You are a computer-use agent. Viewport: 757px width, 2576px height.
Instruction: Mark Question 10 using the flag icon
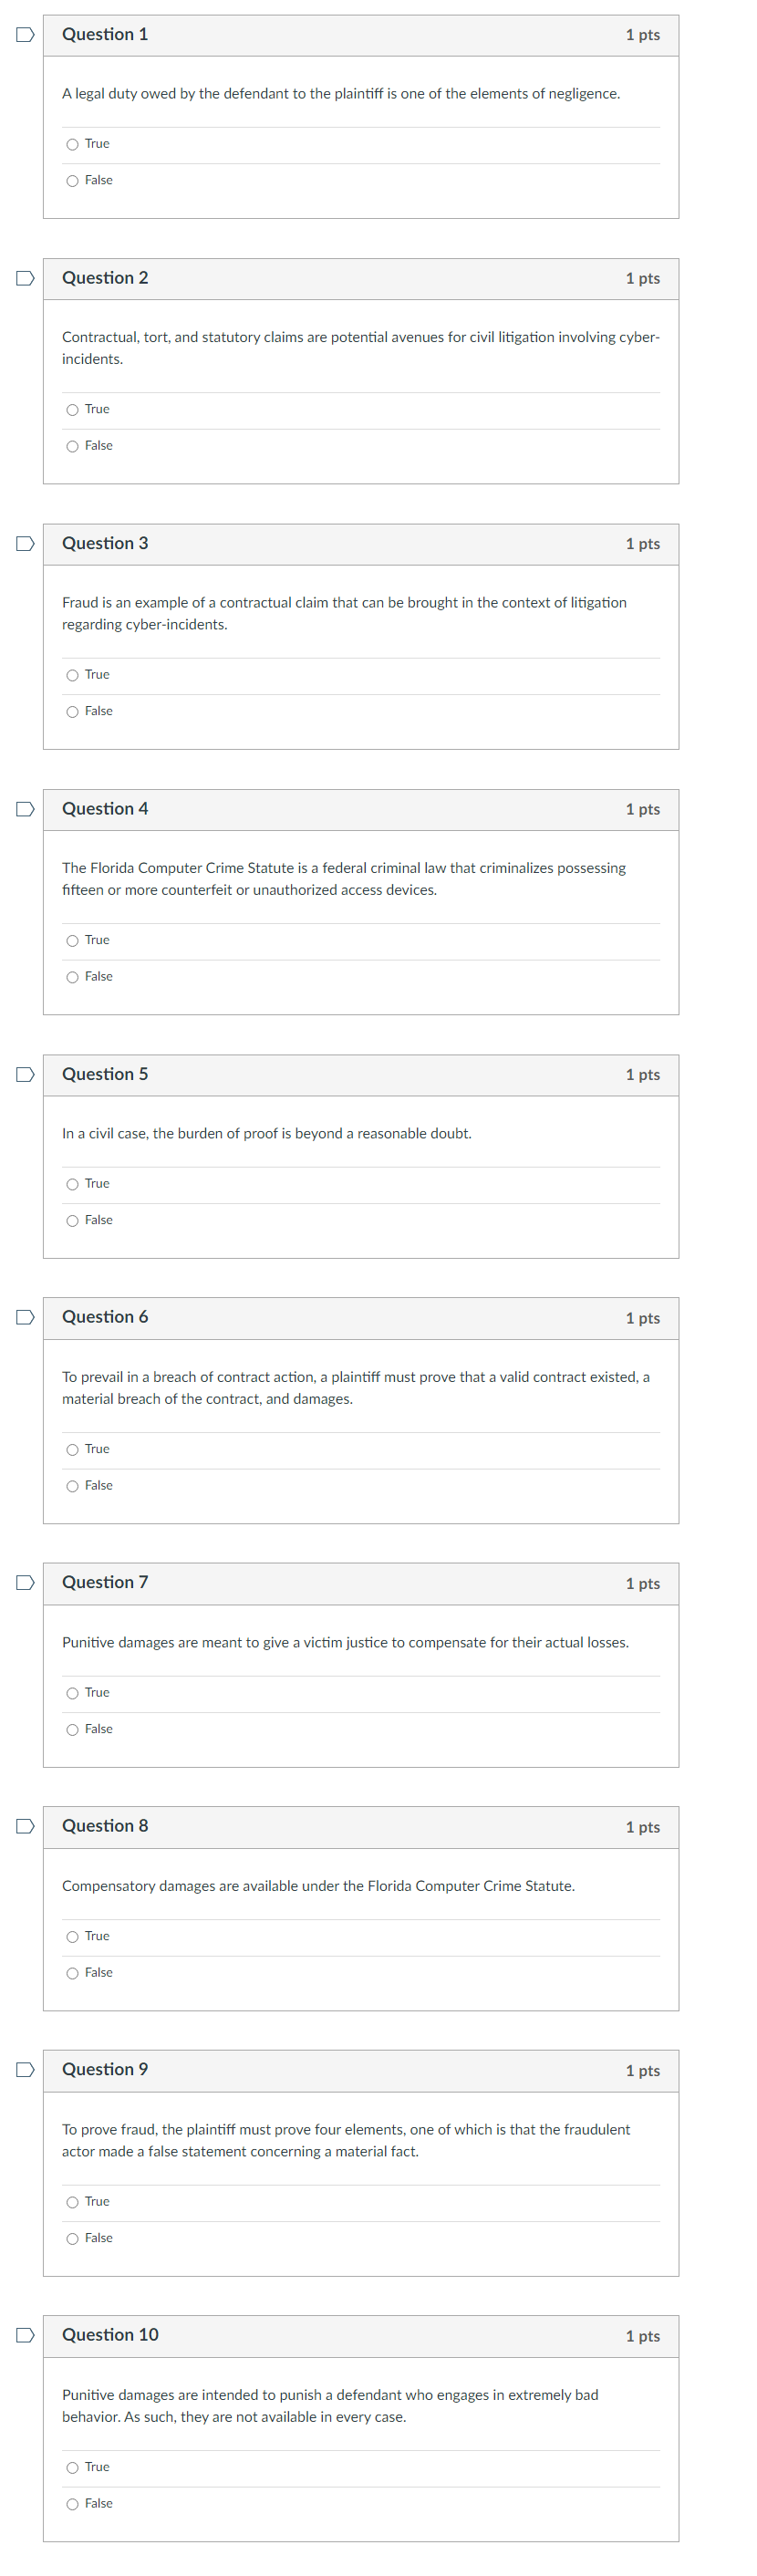coord(23,2335)
